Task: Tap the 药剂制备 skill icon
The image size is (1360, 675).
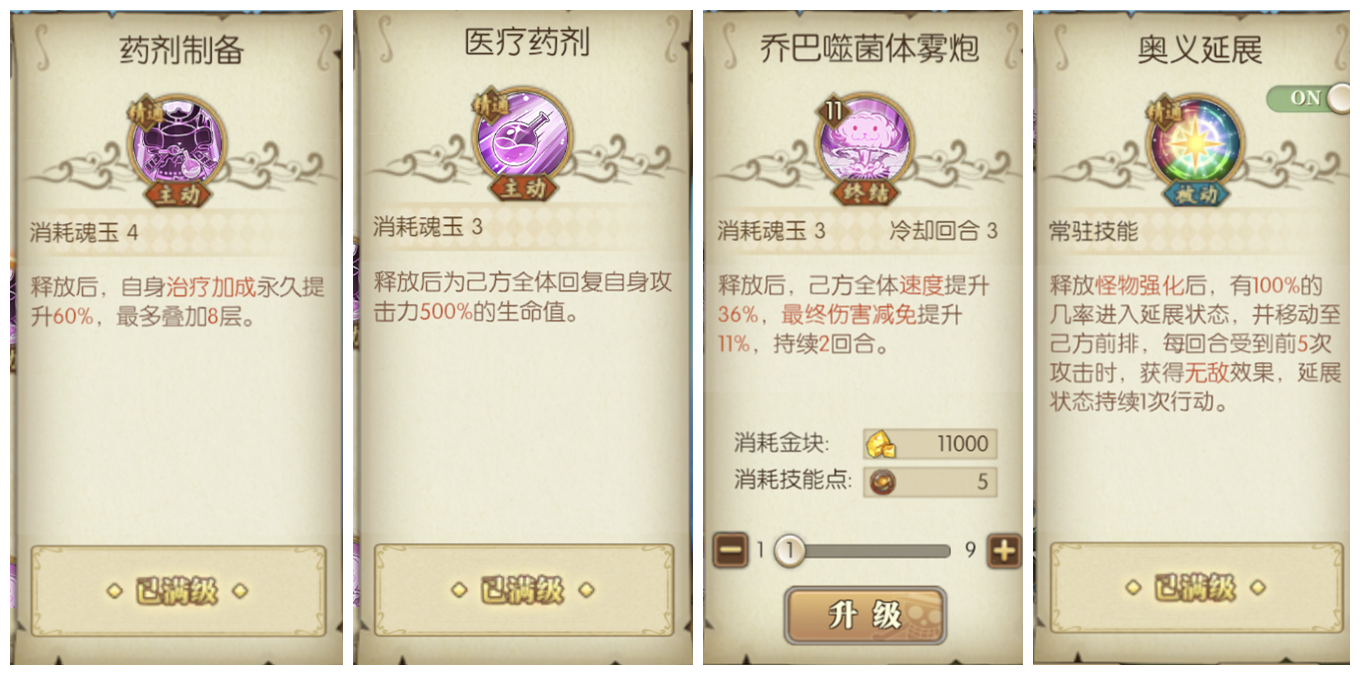Action: tap(178, 142)
